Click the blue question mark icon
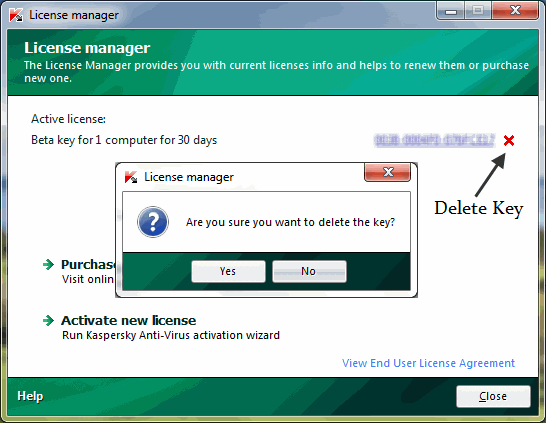This screenshot has height=423, width=546. pos(153,222)
